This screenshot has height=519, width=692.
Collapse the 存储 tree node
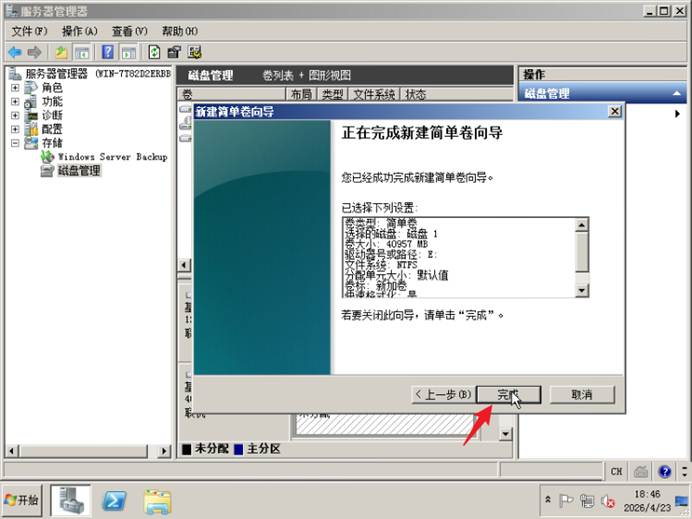point(15,143)
